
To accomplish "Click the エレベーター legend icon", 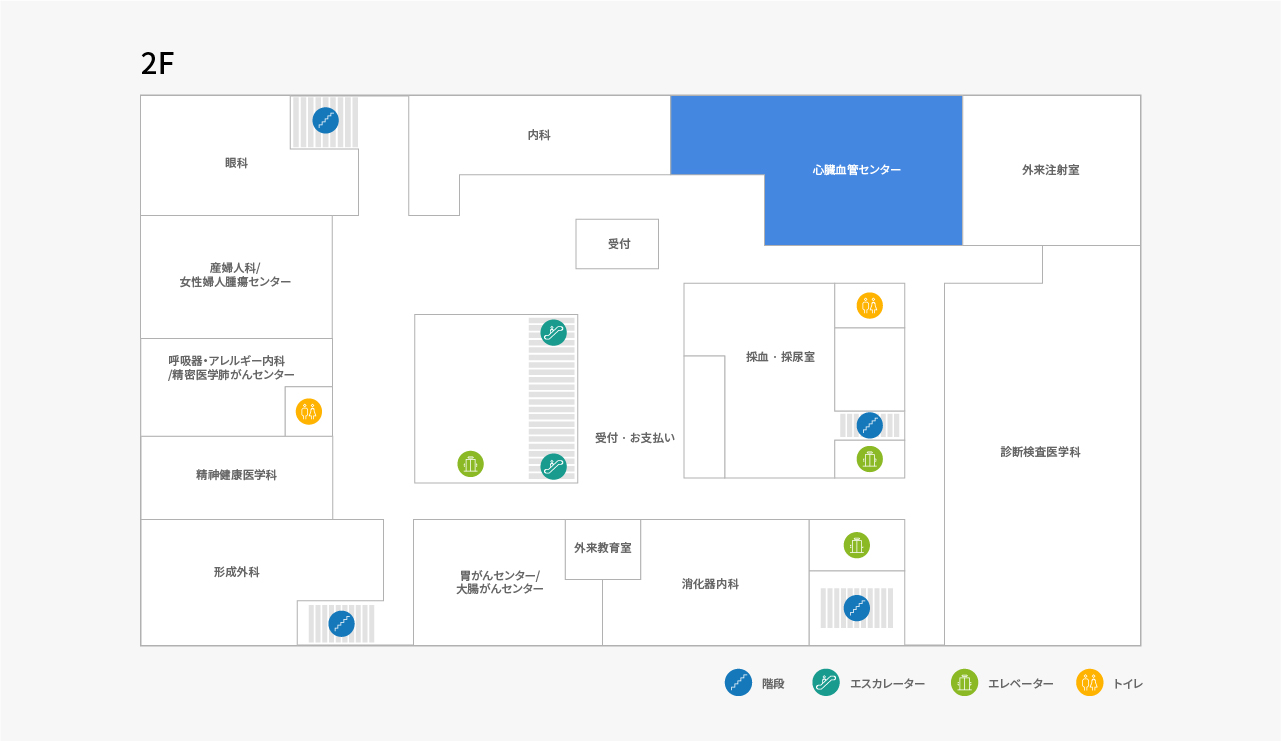I will [965, 683].
